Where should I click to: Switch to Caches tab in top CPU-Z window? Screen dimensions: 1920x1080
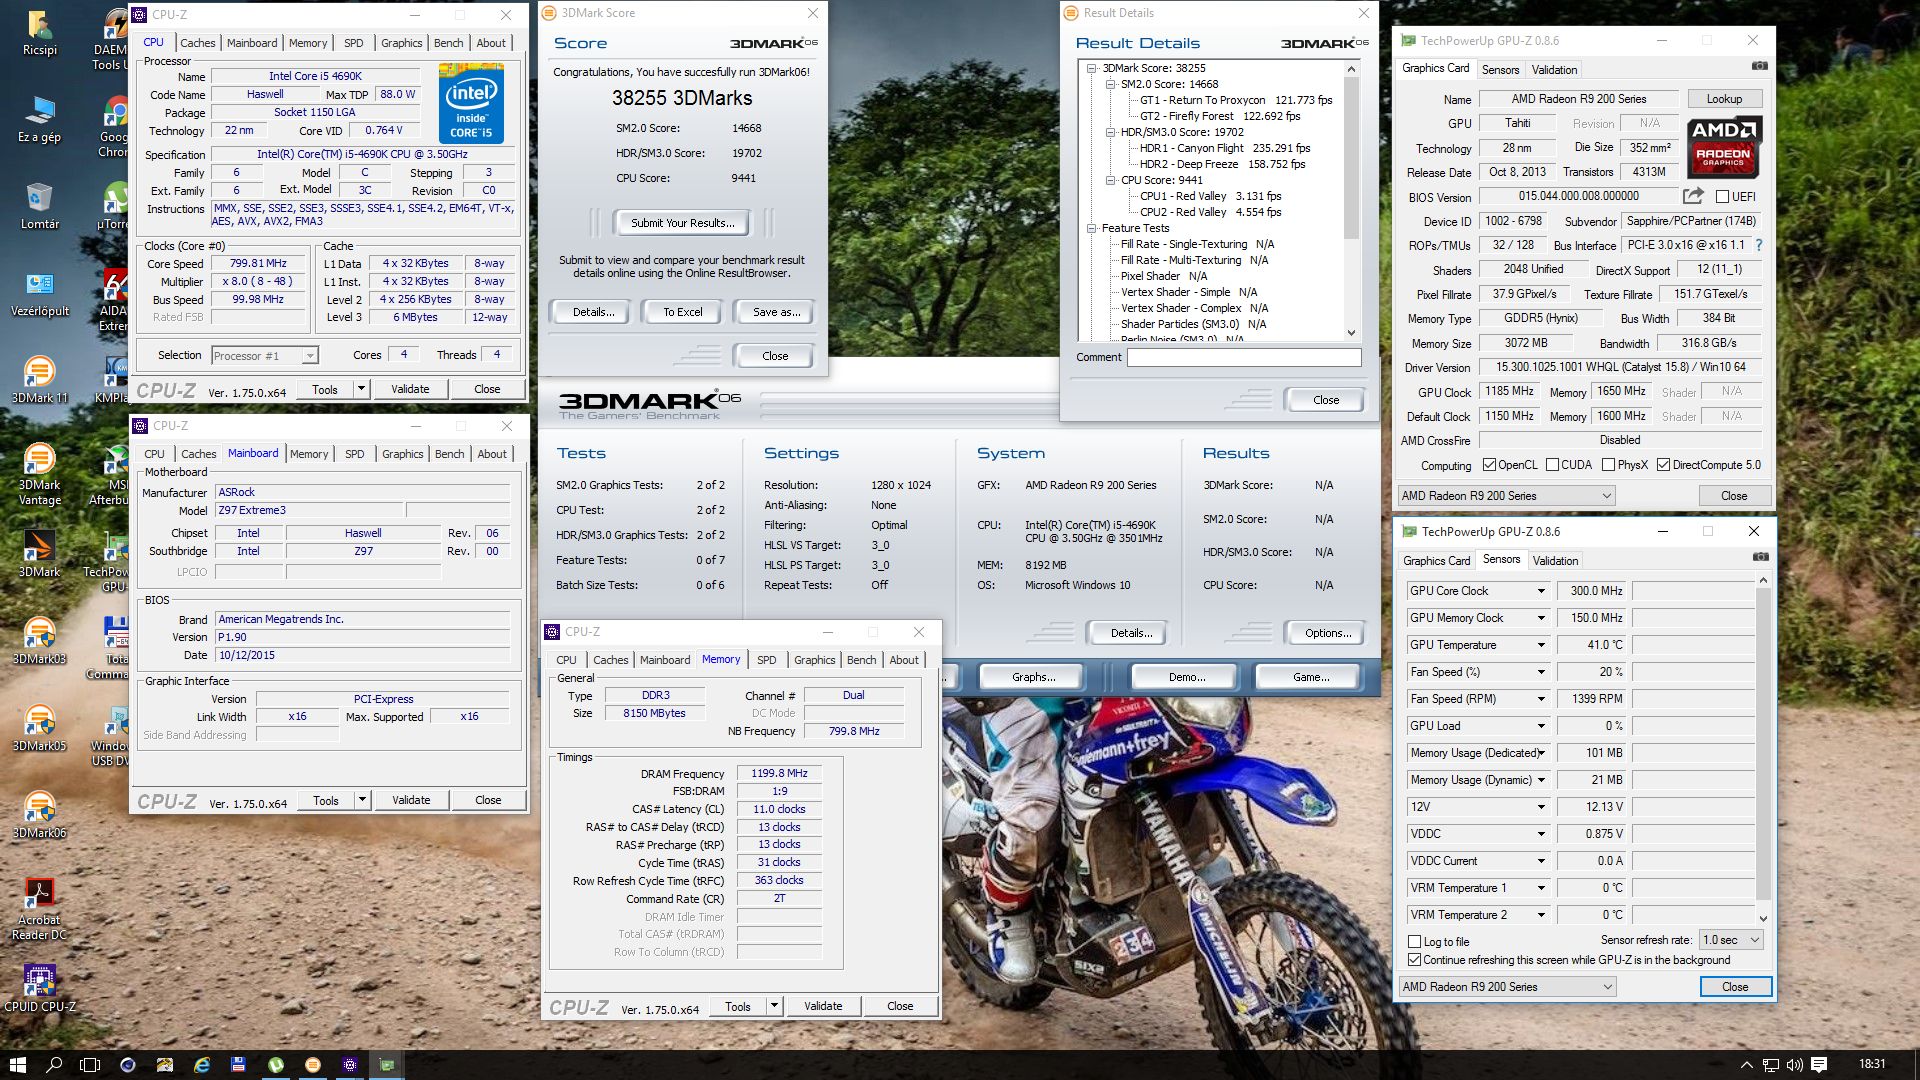[197, 43]
